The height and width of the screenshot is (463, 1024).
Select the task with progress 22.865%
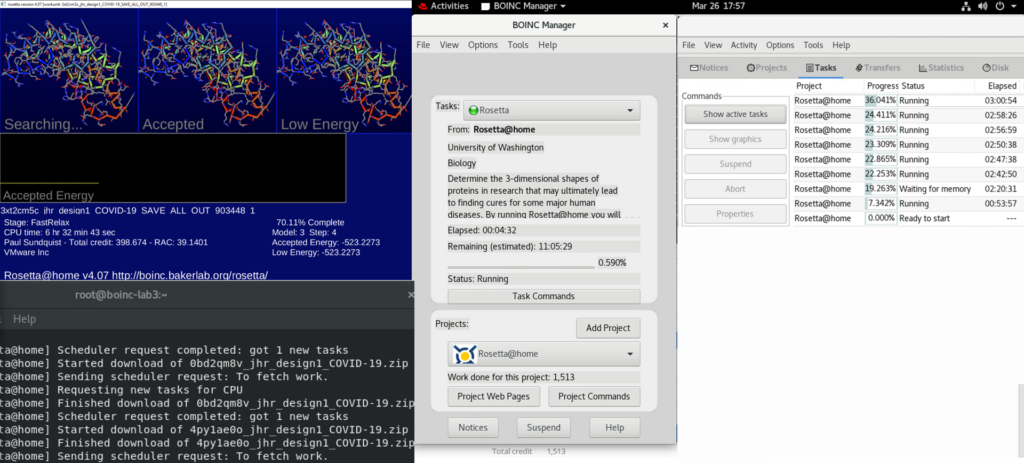pos(906,159)
